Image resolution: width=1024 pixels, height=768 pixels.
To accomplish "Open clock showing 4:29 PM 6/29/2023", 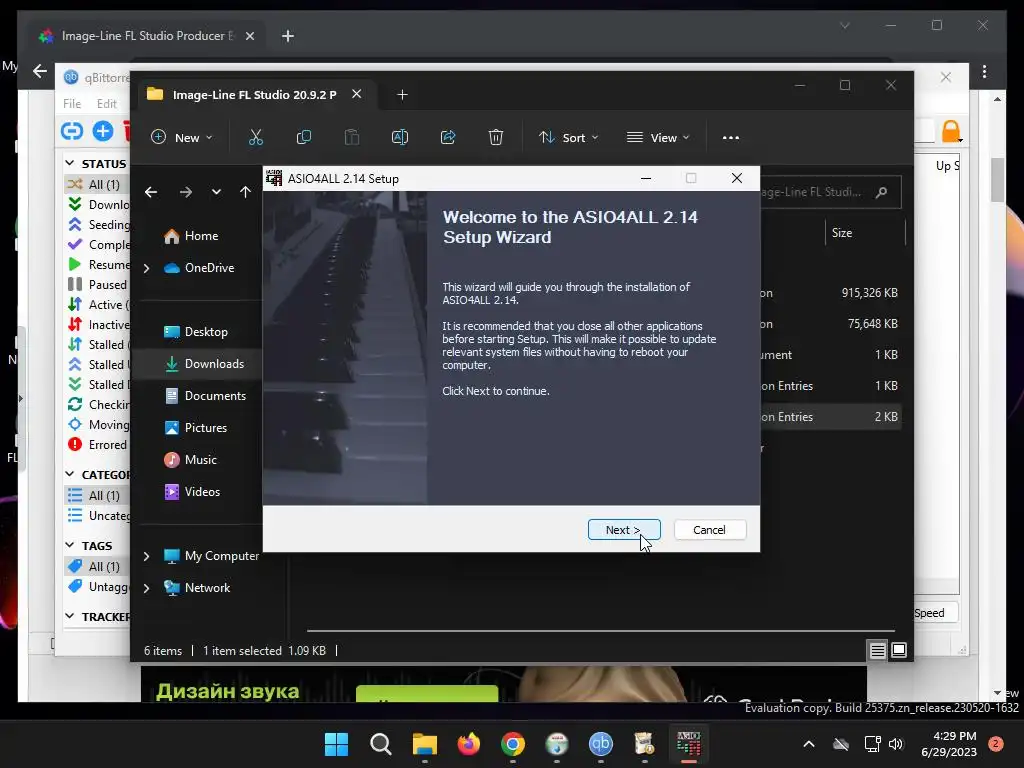I will pos(949,744).
